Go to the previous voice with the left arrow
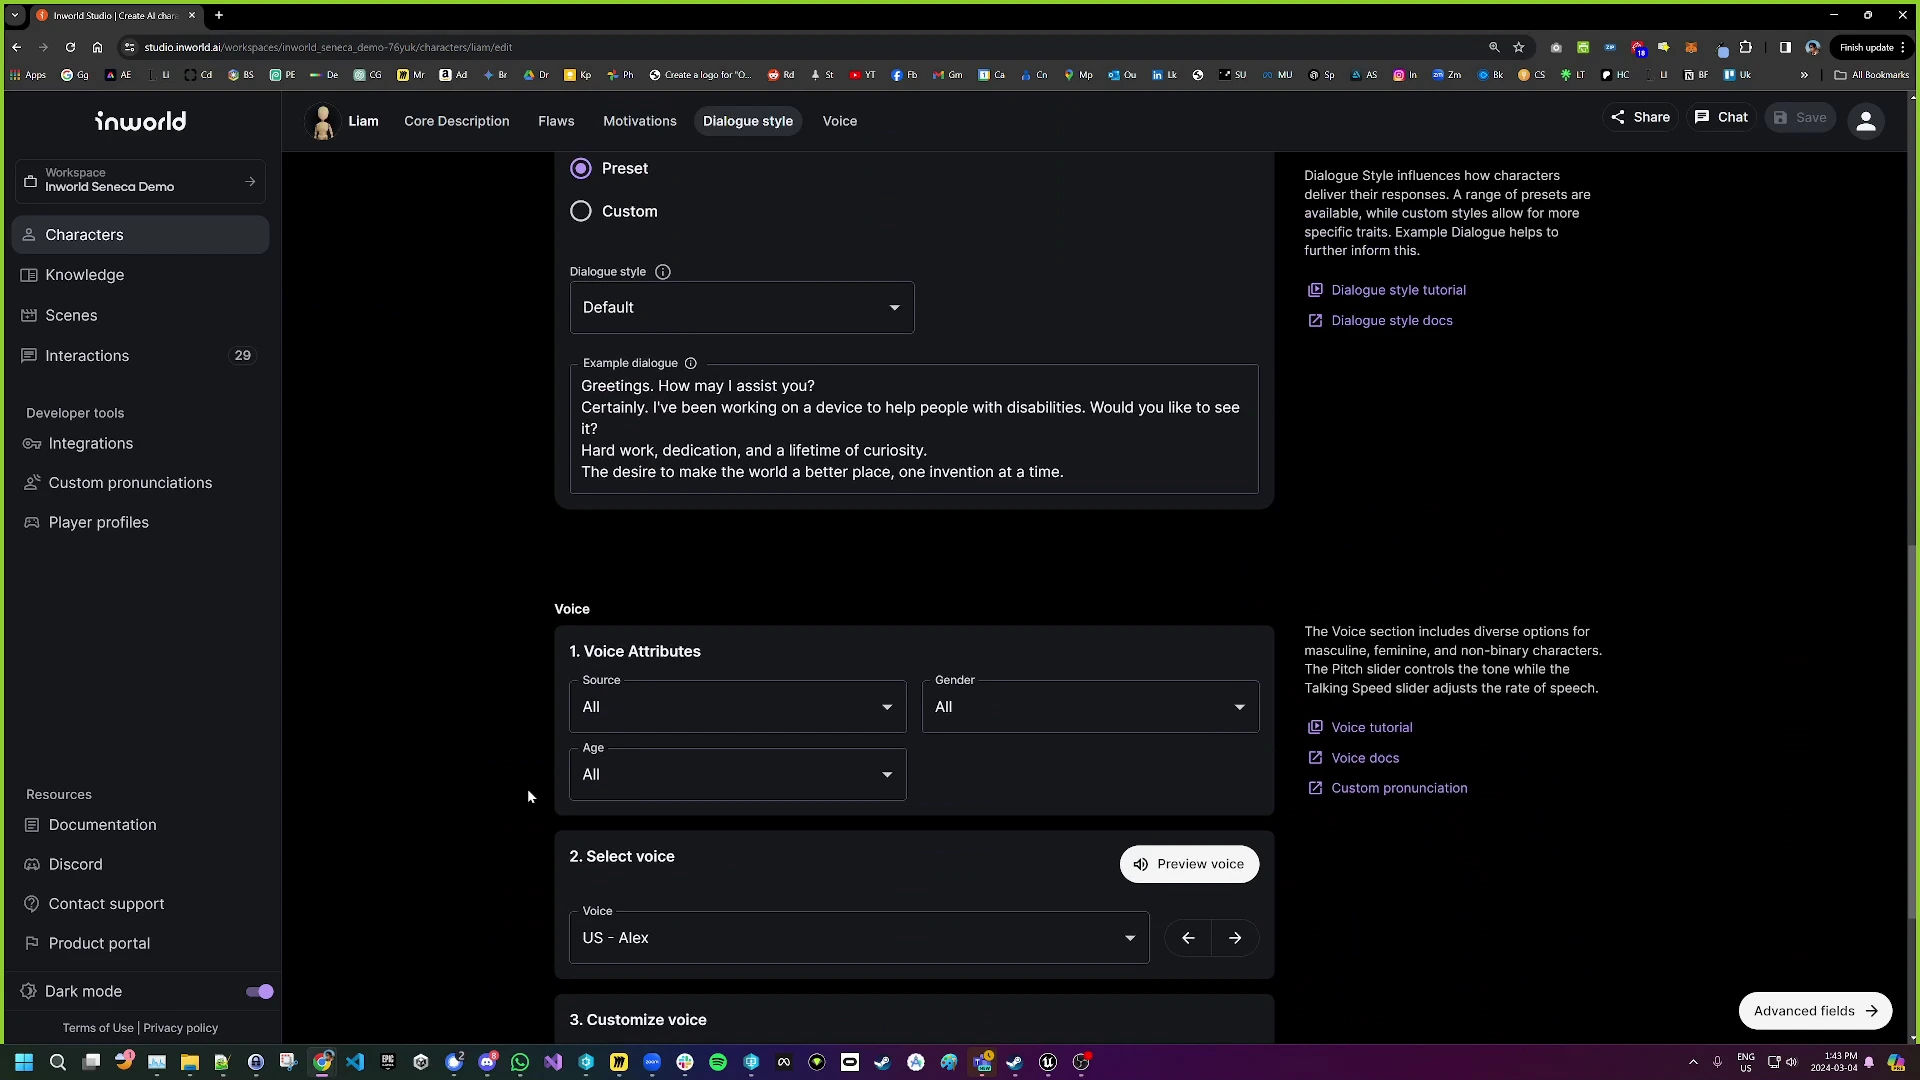This screenshot has width=1920, height=1080. 1188,938
